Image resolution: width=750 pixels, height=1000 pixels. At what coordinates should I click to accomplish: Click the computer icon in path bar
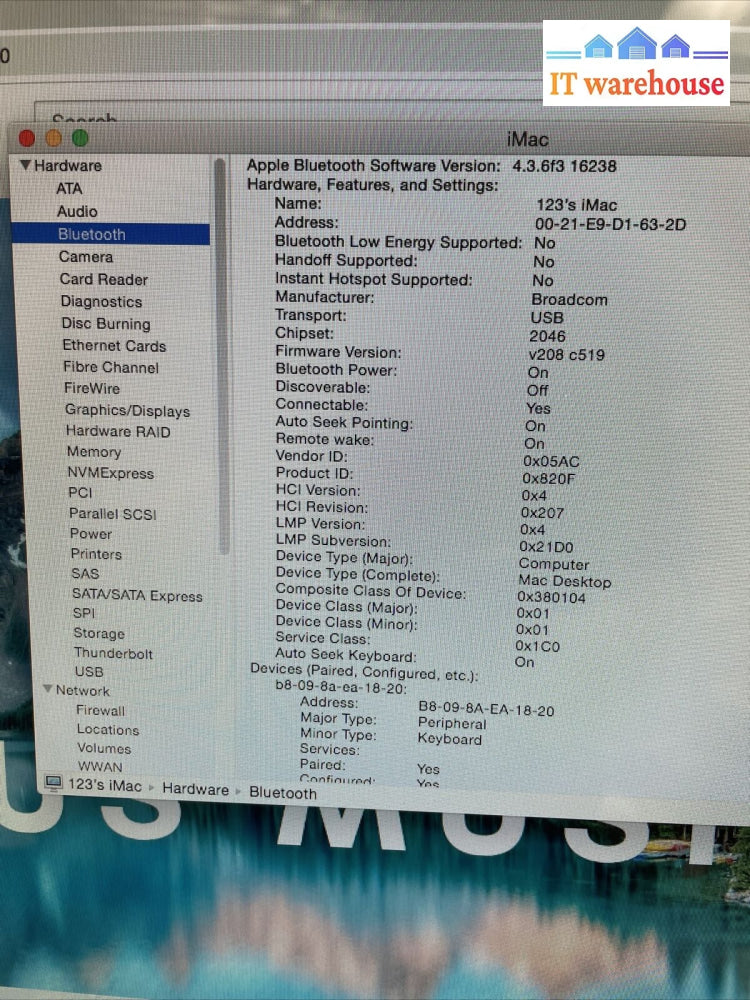tap(53, 785)
